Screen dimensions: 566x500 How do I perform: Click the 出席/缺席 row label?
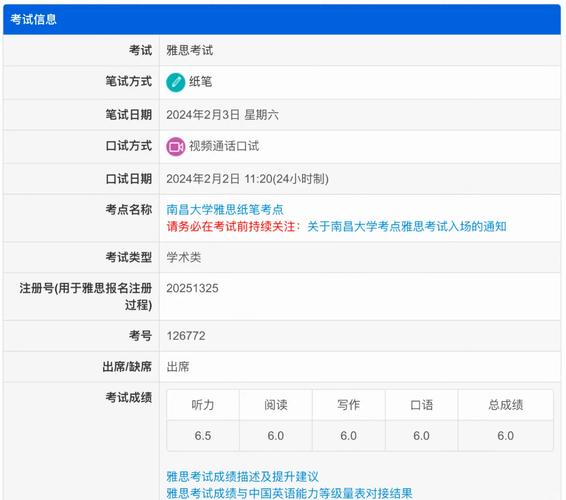click(127, 367)
